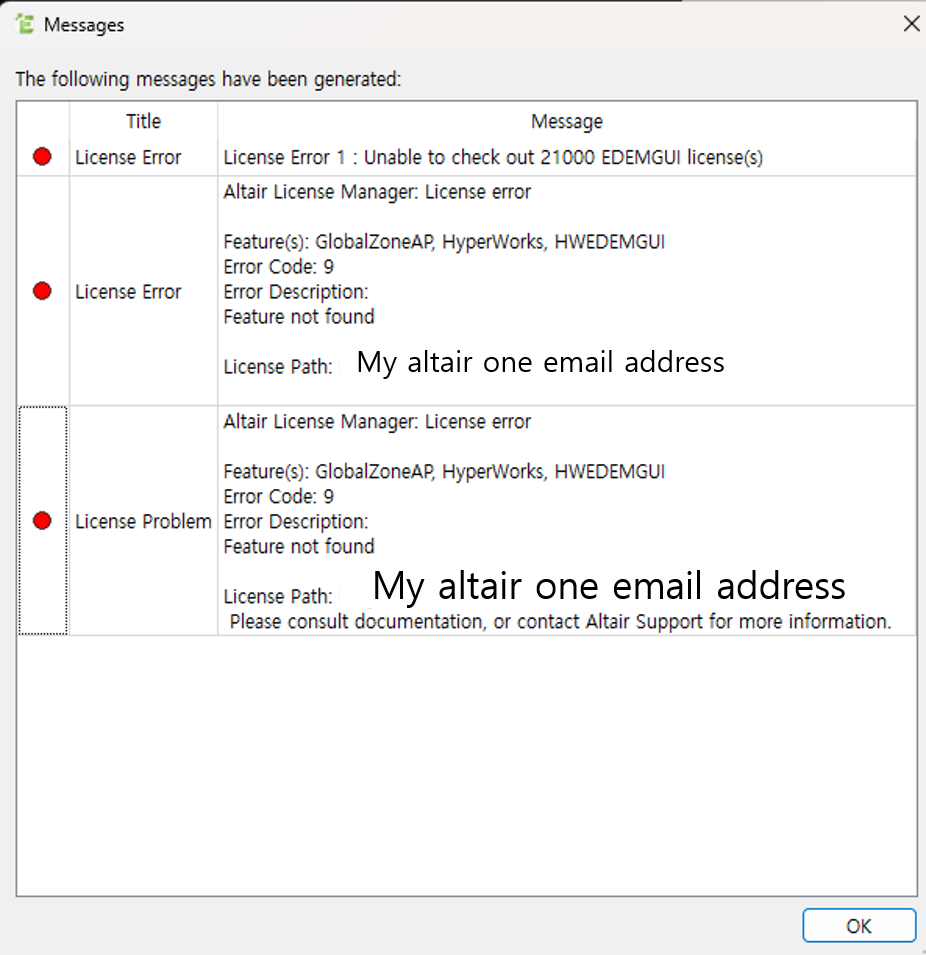Select the Message column header
The width and height of the screenshot is (926, 955).
coord(567,121)
